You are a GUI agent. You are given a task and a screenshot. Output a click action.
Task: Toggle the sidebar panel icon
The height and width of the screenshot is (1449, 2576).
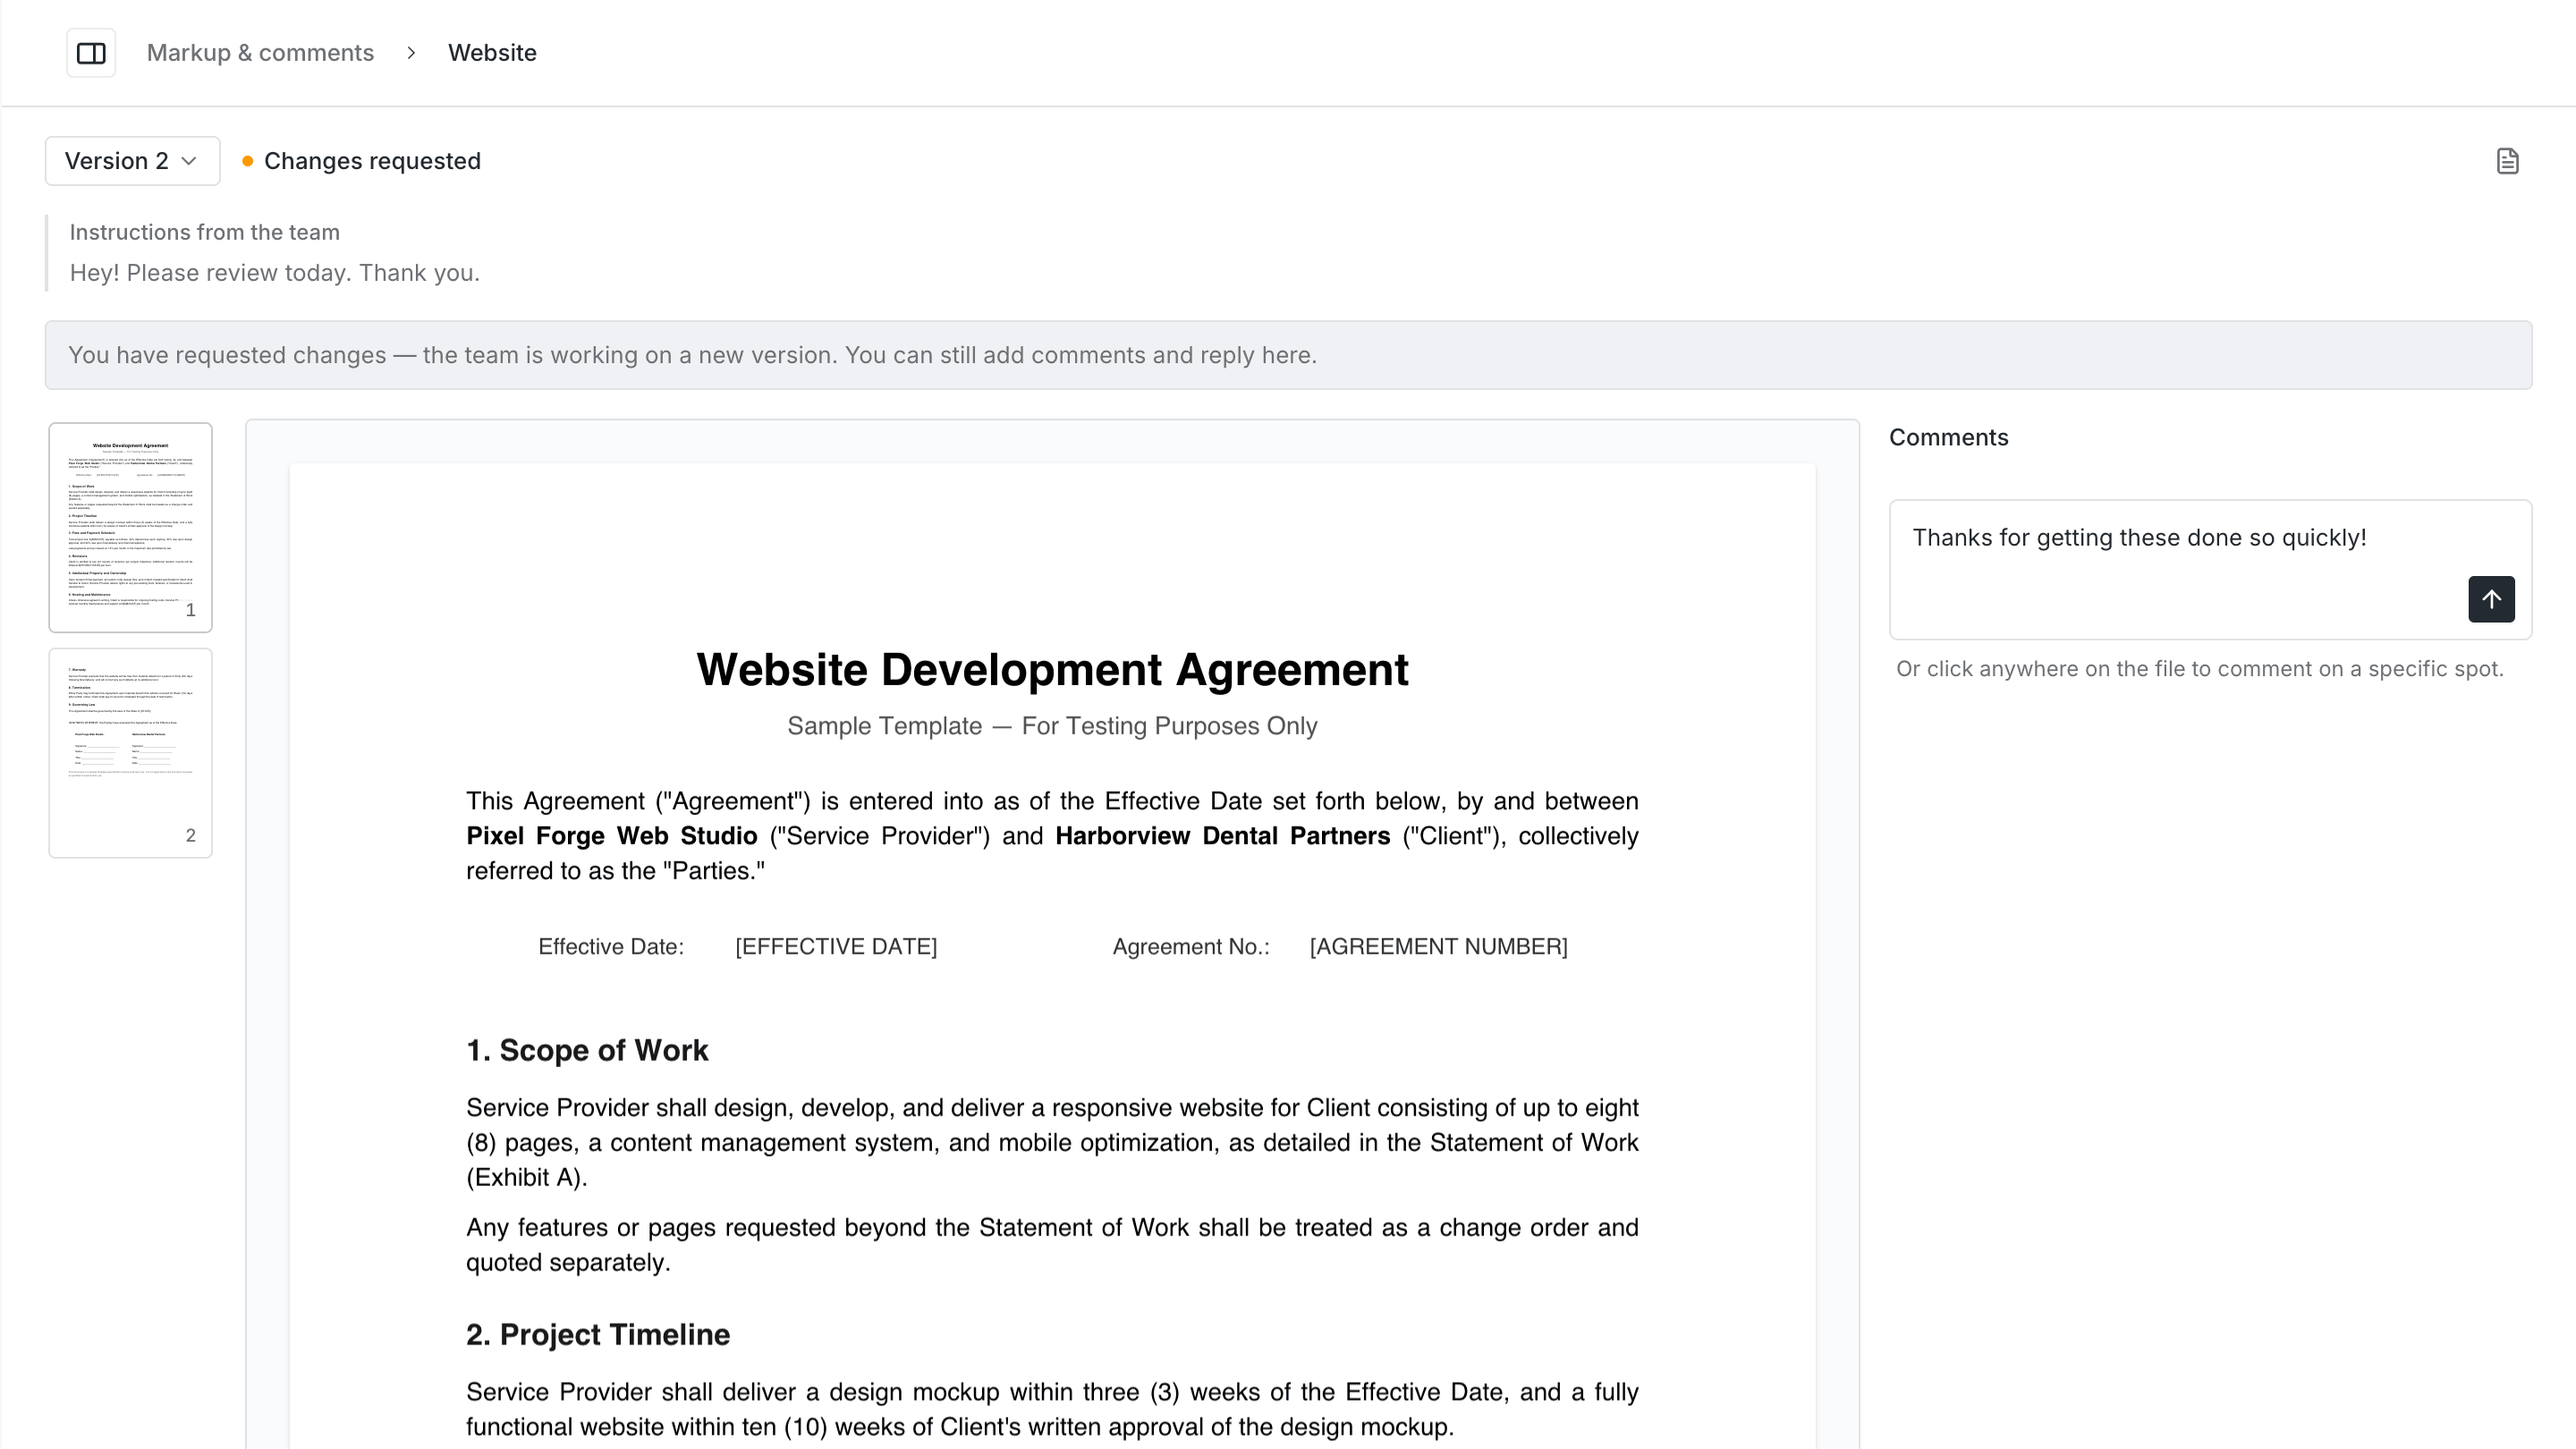(x=91, y=53)
